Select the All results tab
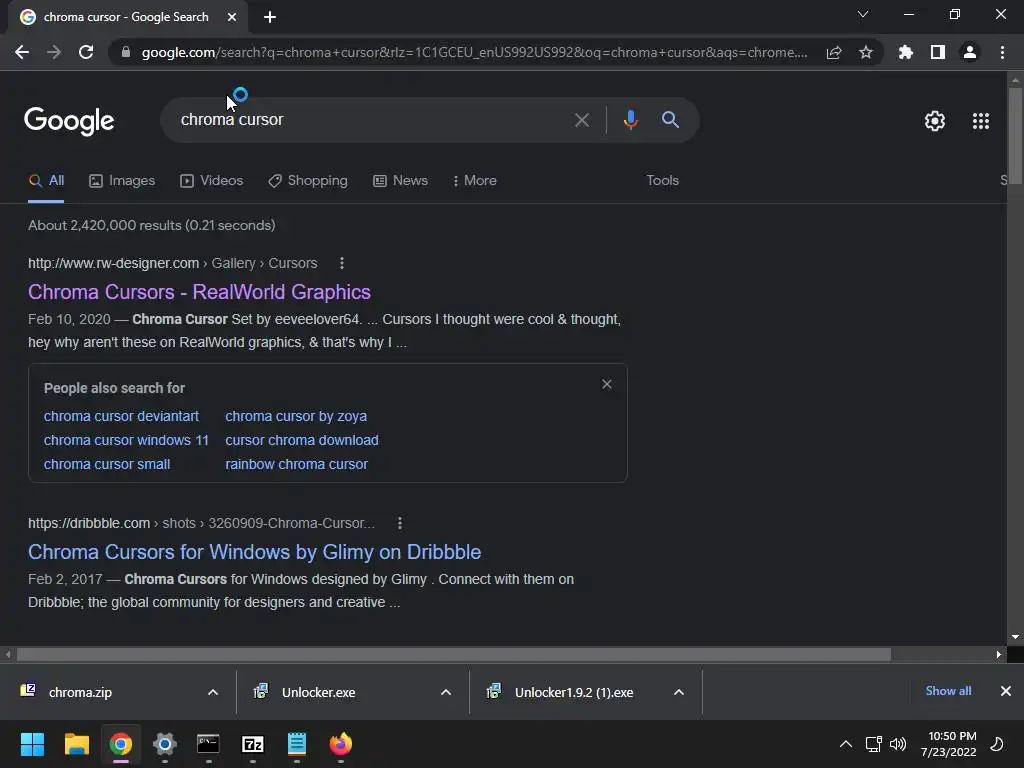Viewport: 1024px width, 768px height. (46, 181)
